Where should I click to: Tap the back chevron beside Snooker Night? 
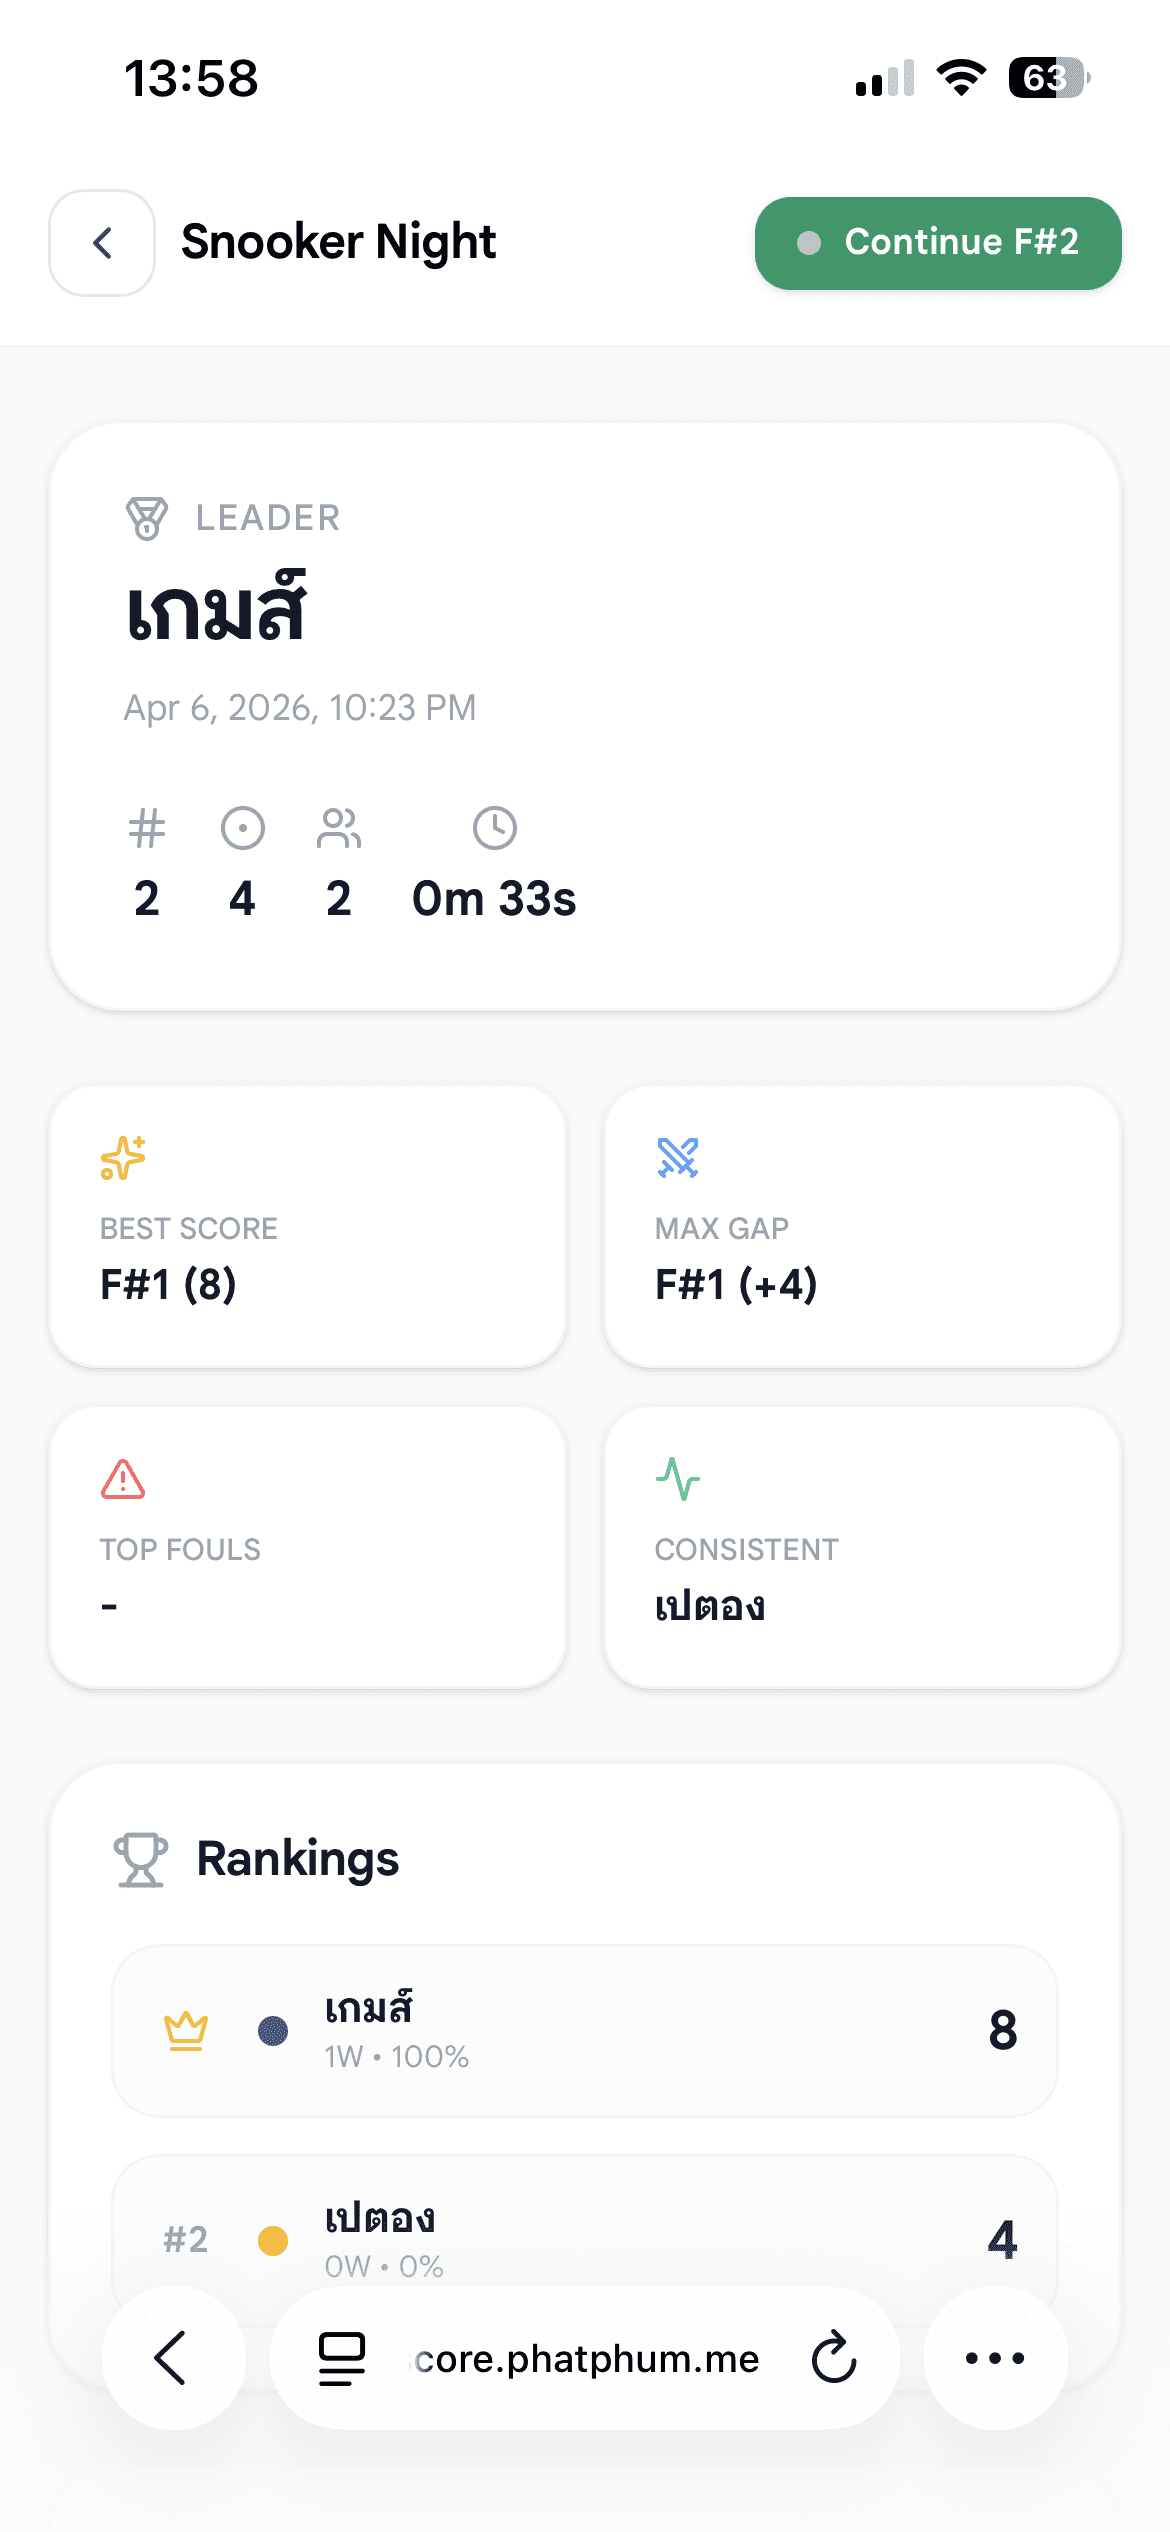pos(102,243)
